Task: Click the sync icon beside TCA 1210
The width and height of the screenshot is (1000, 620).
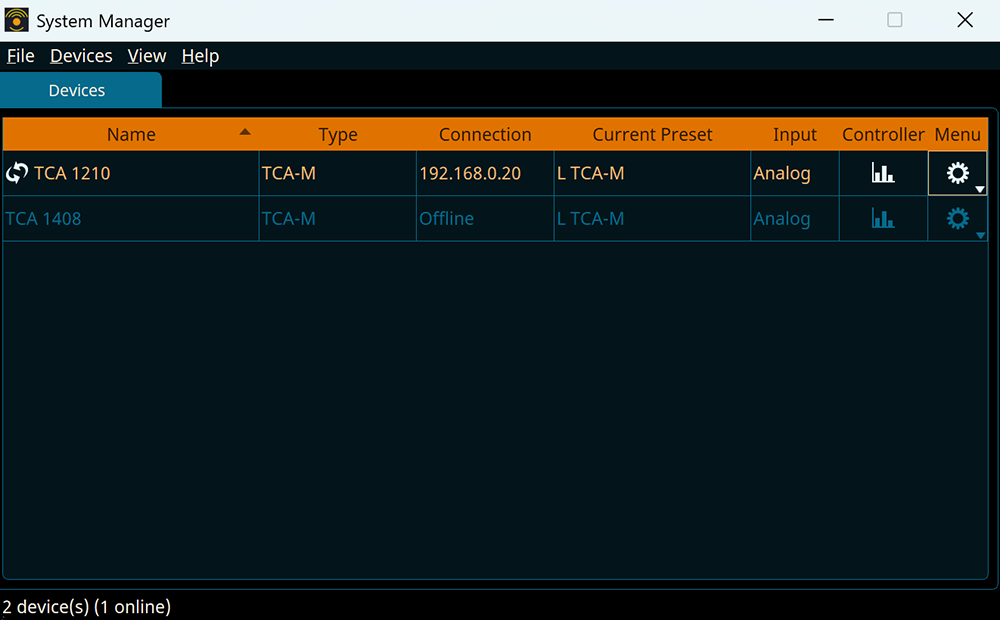Action: point(17,173)
